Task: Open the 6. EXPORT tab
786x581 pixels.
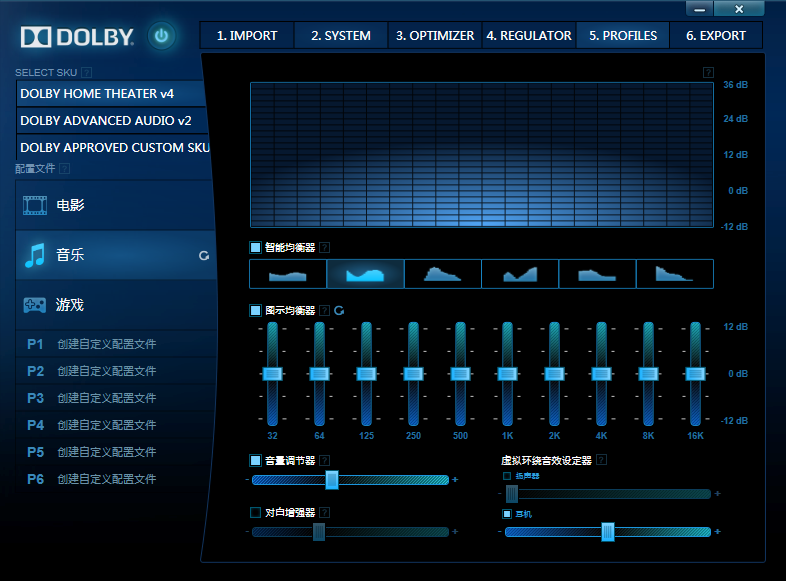Action: 715,35
